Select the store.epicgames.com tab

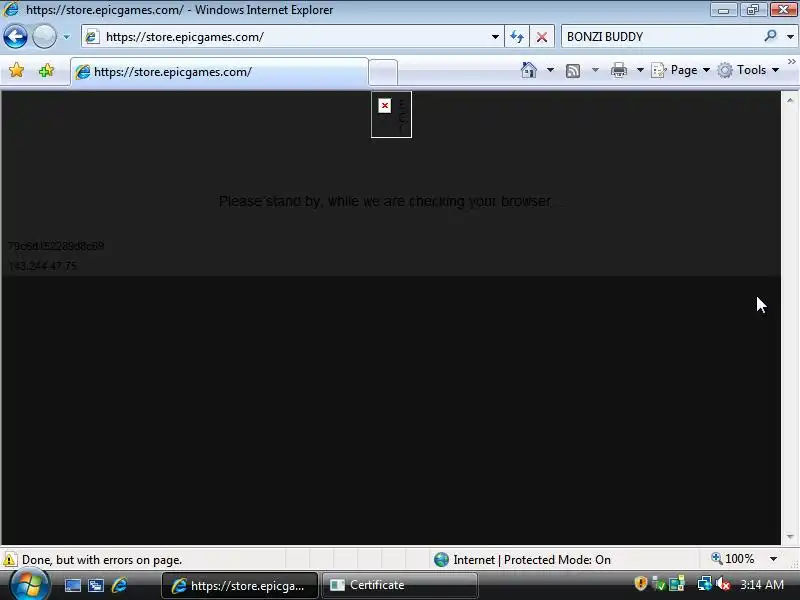pos(219,72)
